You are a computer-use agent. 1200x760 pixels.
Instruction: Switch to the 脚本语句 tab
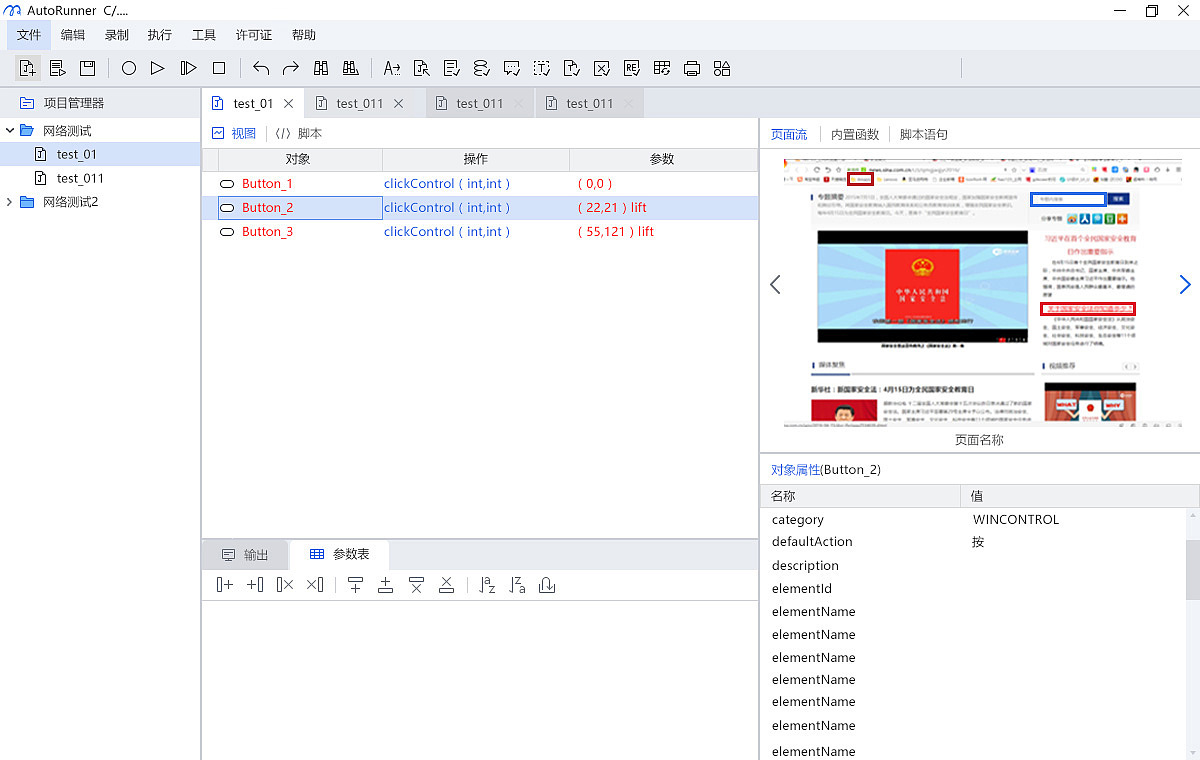pyautogui.click(x=924, y=134)
